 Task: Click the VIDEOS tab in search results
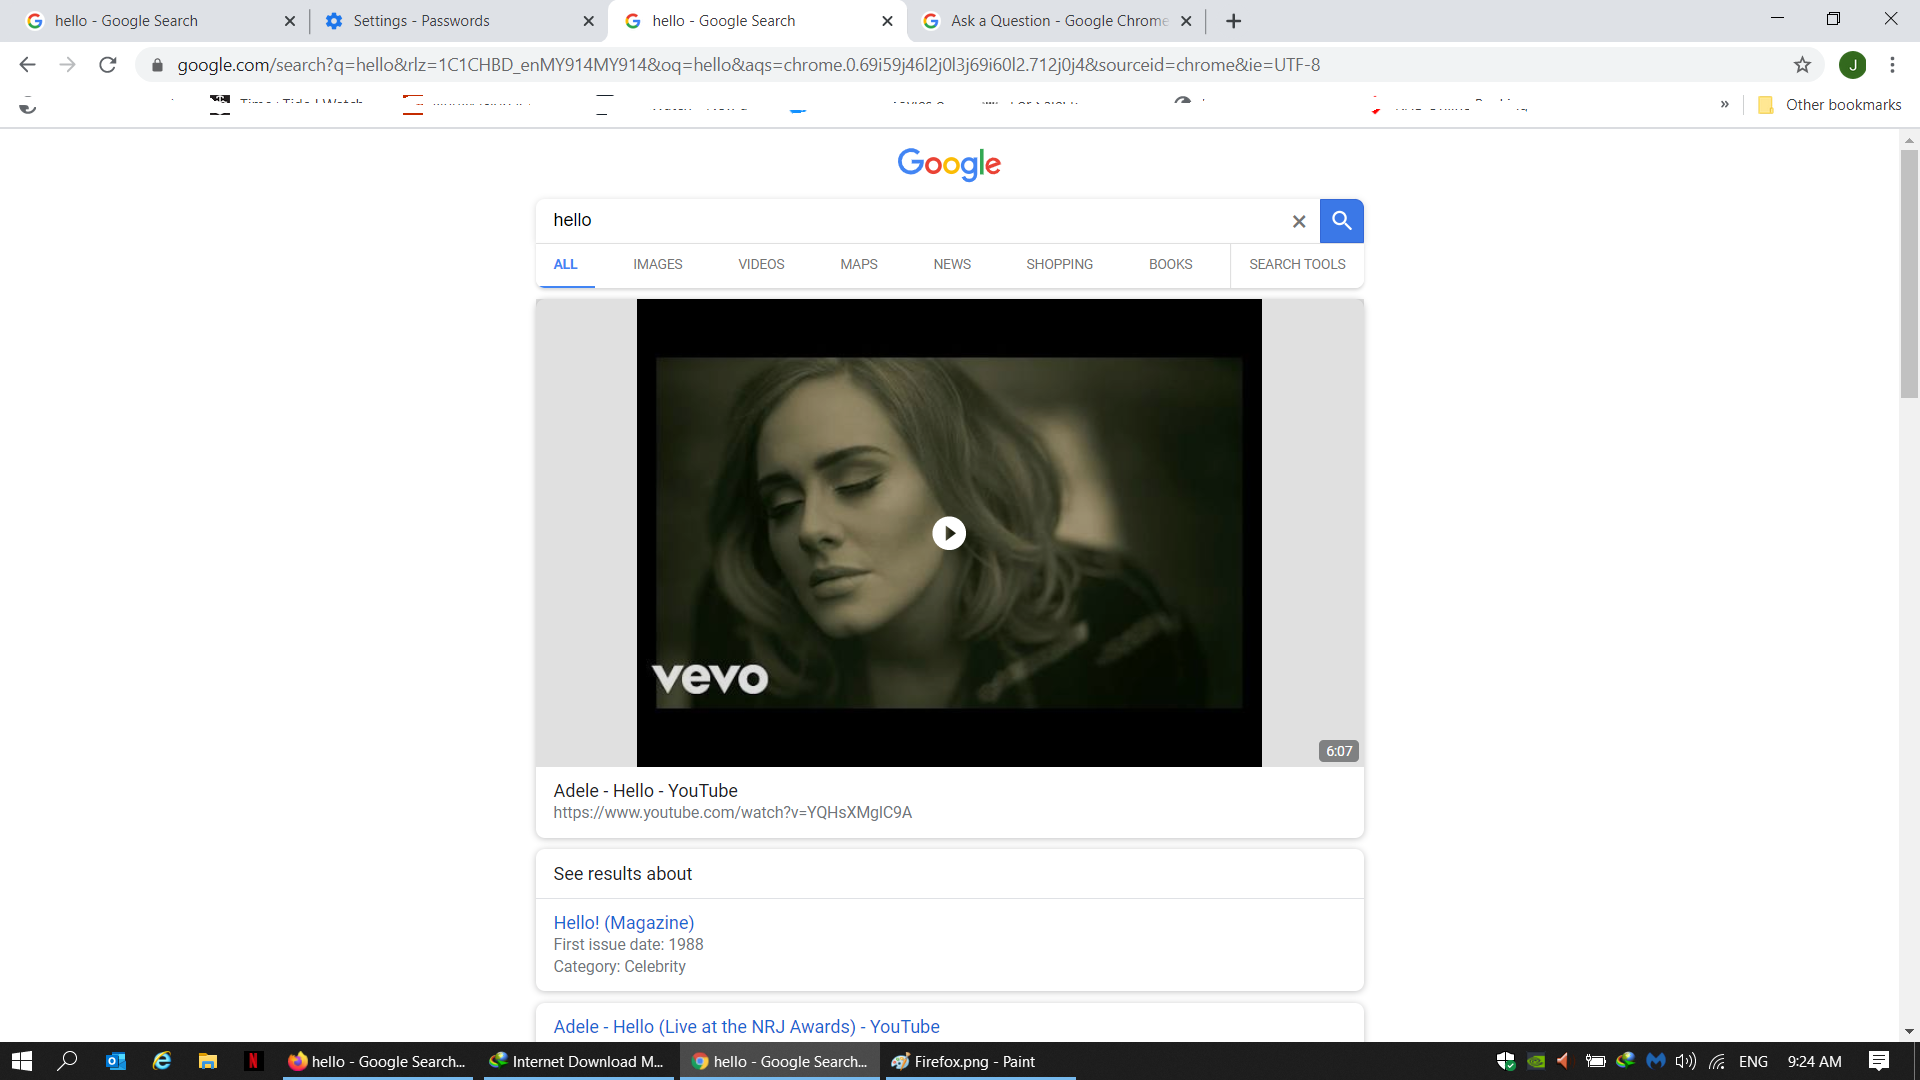tap(761, 264)
